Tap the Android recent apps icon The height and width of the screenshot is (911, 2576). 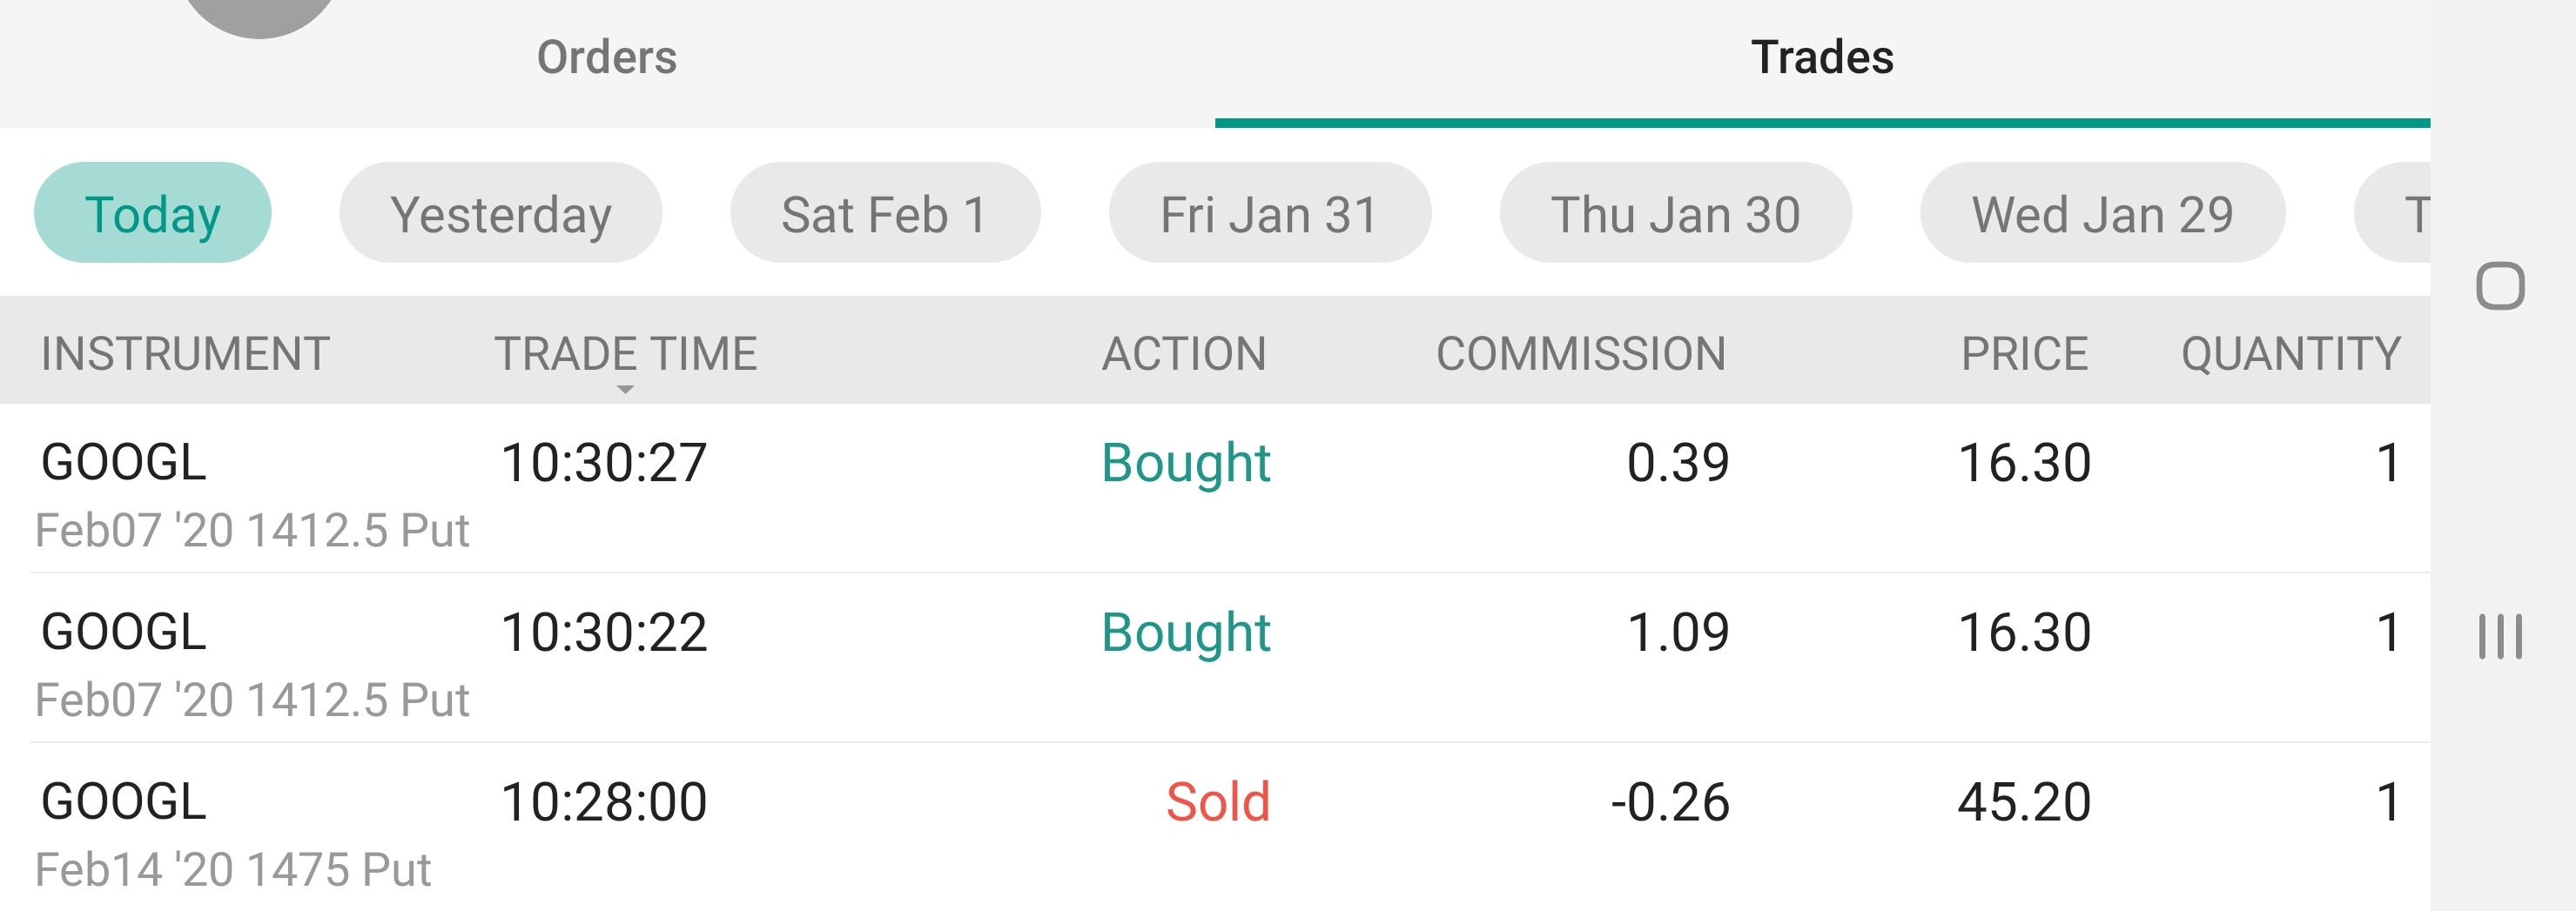pyautogui.click(x=2500, y=636)
